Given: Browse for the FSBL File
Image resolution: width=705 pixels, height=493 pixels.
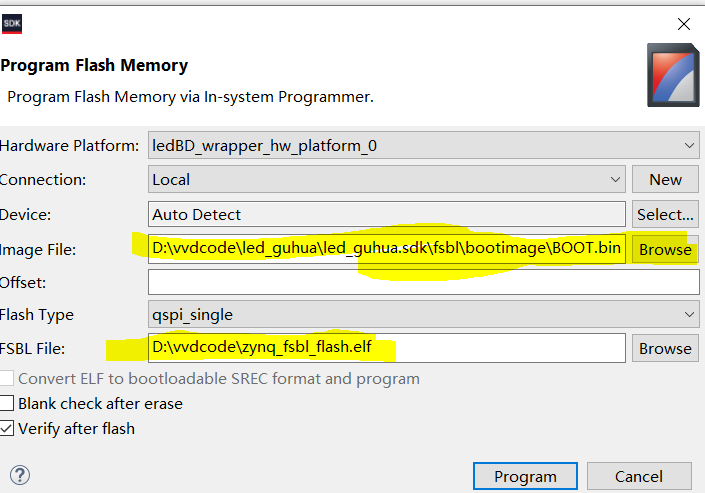Looking at the screenshot, I should tap(665, 349).
